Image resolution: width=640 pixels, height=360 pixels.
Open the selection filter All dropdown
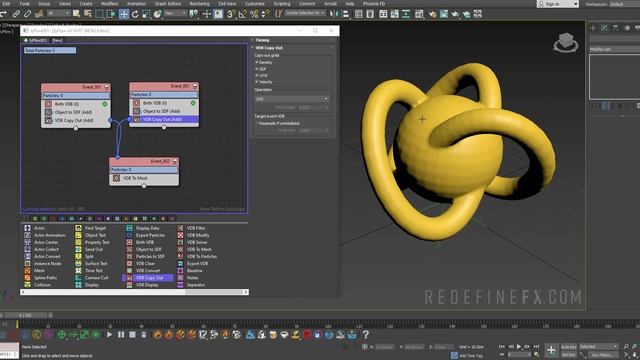pyautogui.click(x=58, y=13)
